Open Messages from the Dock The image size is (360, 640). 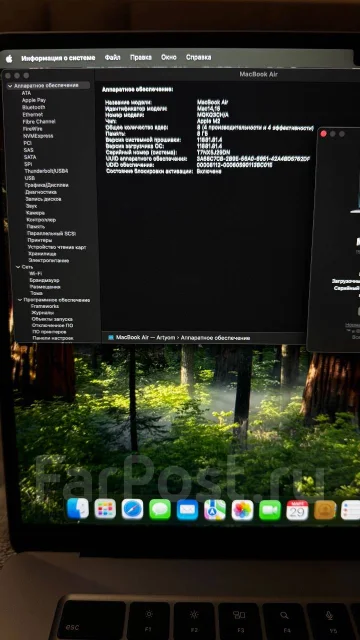tap(160, 509)
